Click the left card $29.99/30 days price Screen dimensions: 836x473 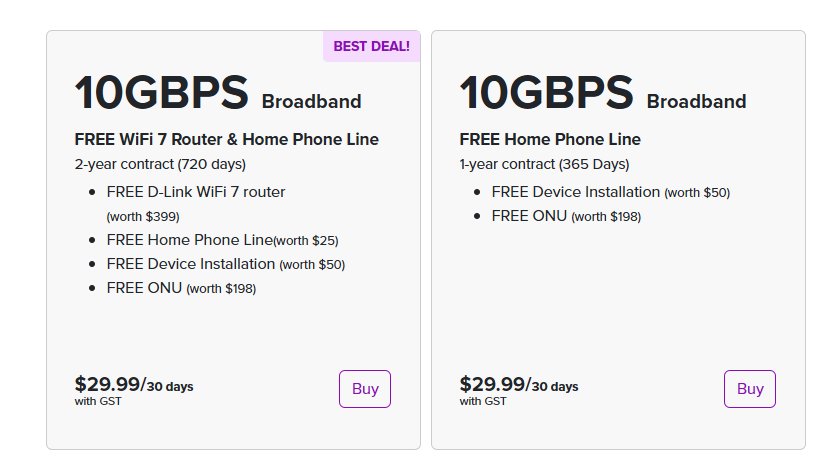134,384
